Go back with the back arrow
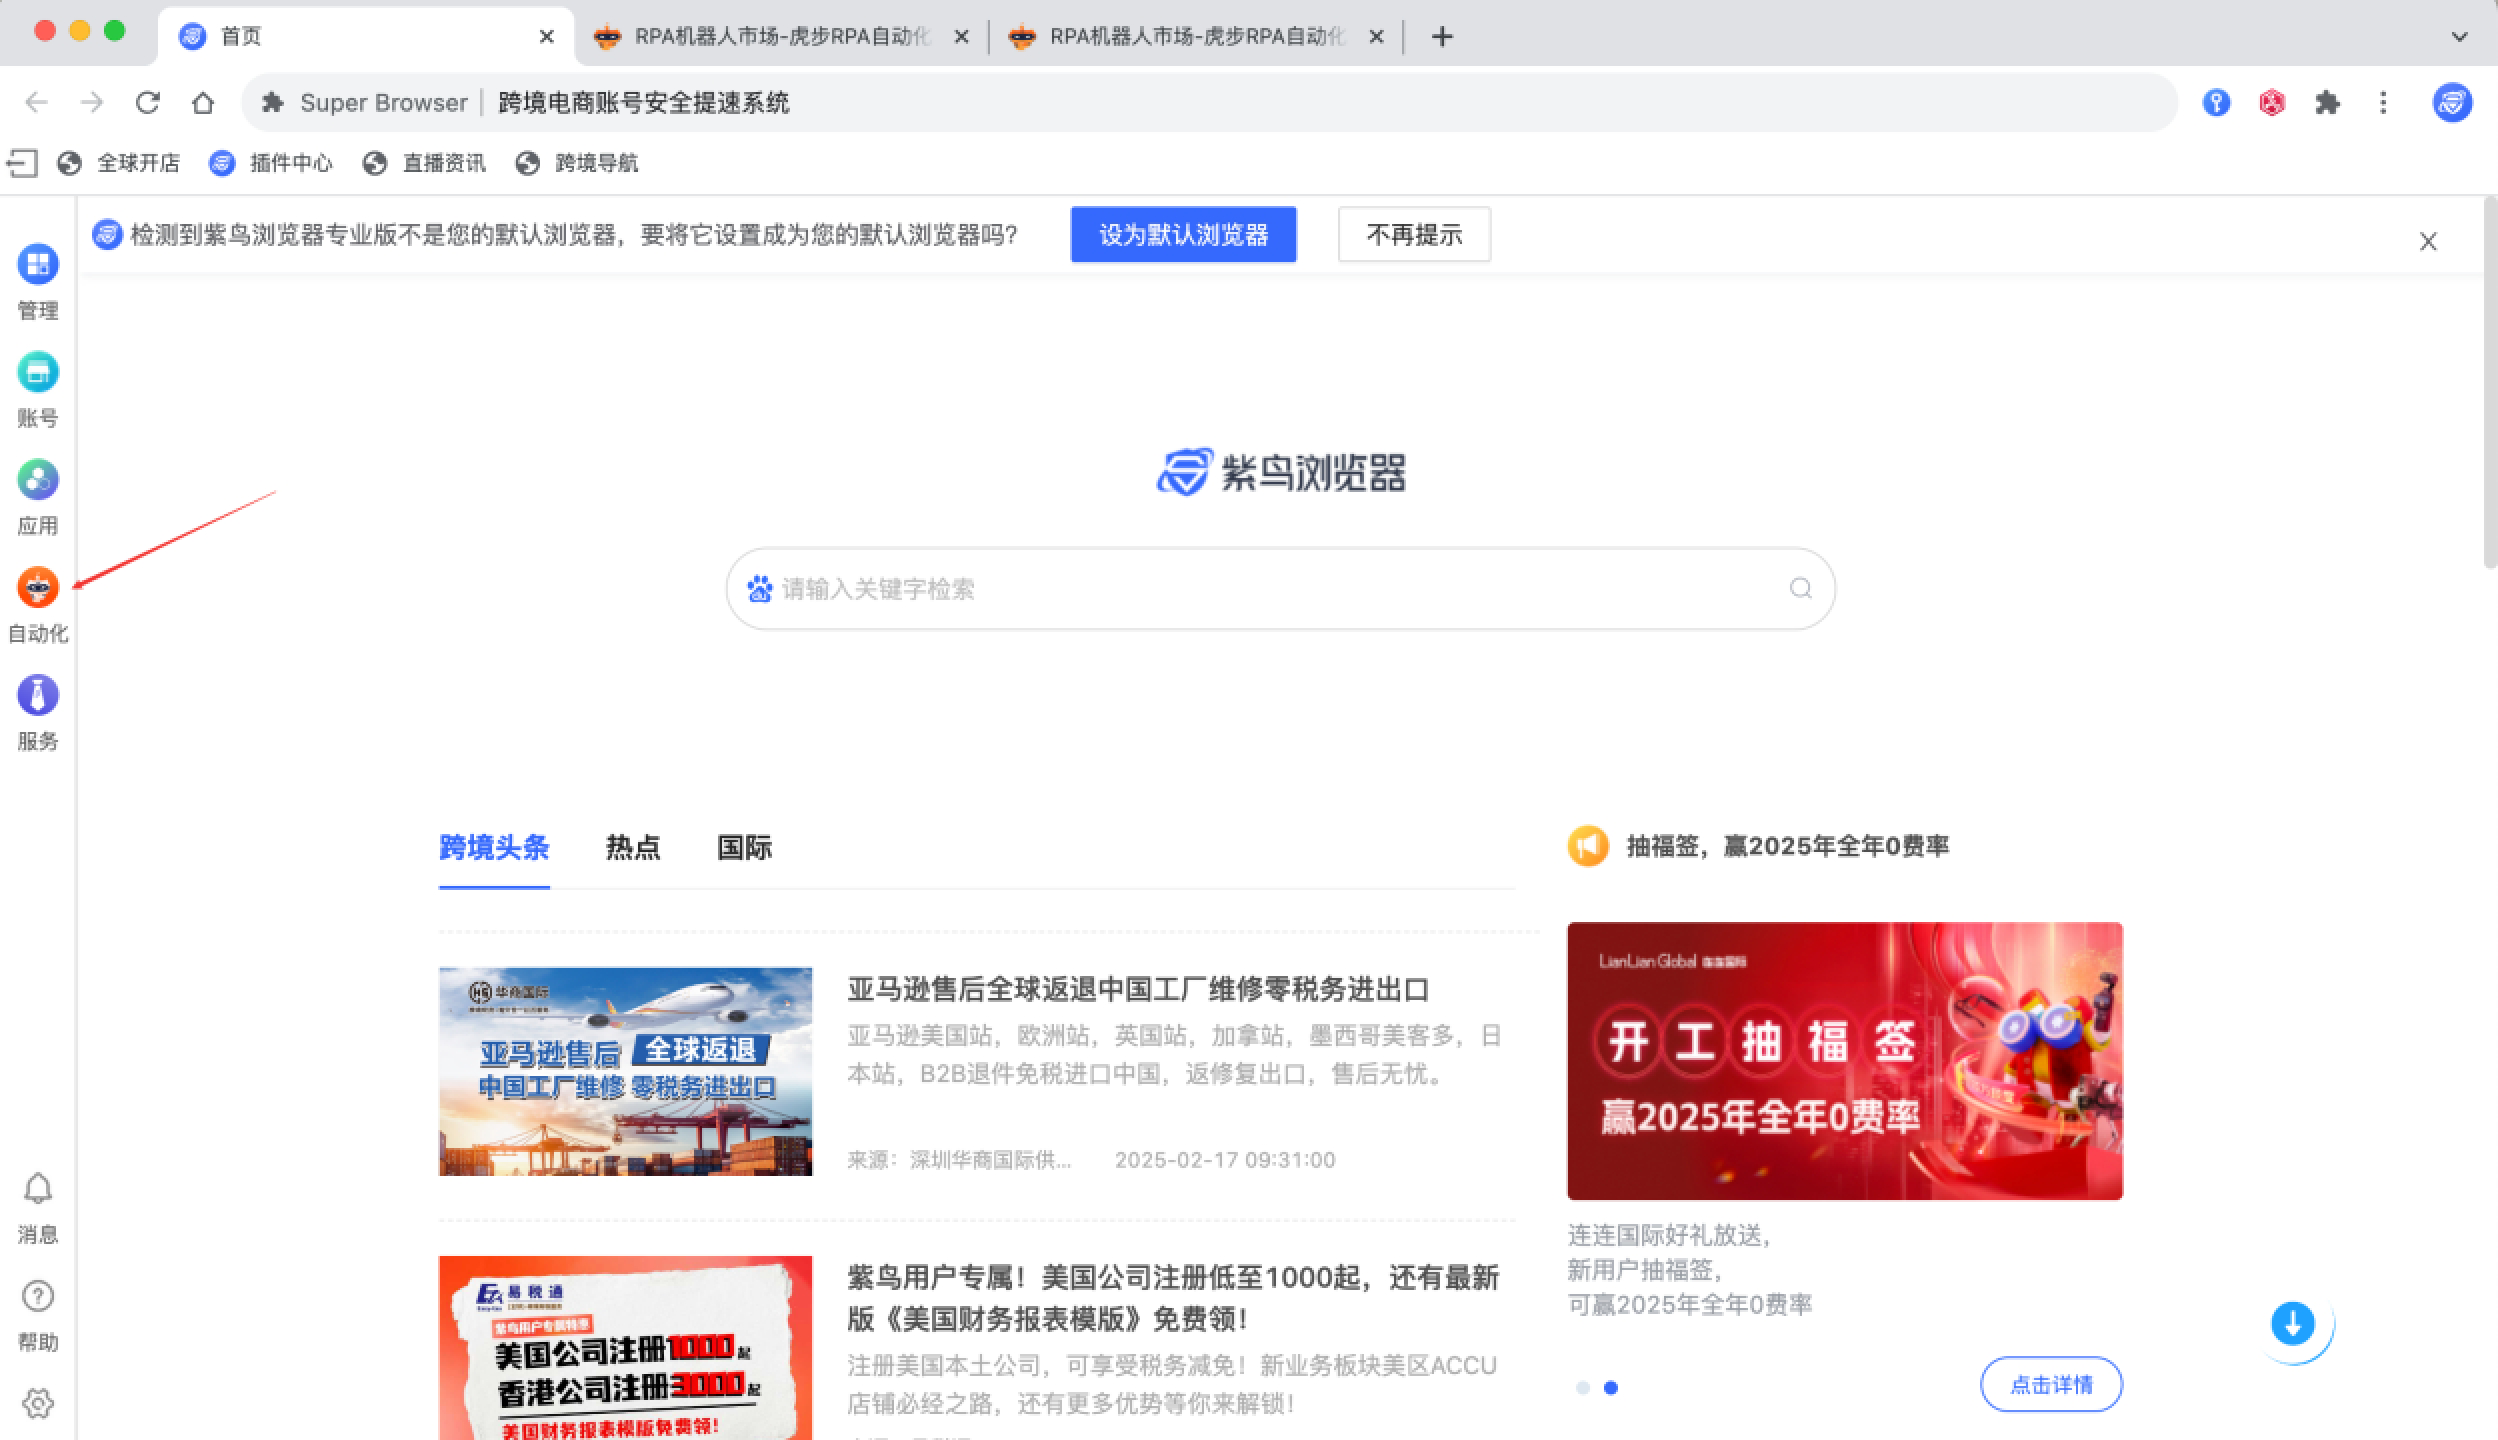The image size is (2498, 1440). [37, 102]
